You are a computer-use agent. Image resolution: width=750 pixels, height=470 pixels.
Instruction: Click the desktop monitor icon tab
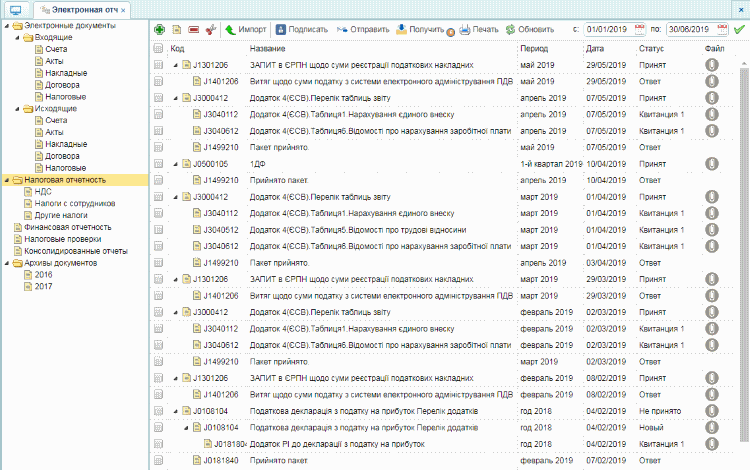tap(16, 10)
